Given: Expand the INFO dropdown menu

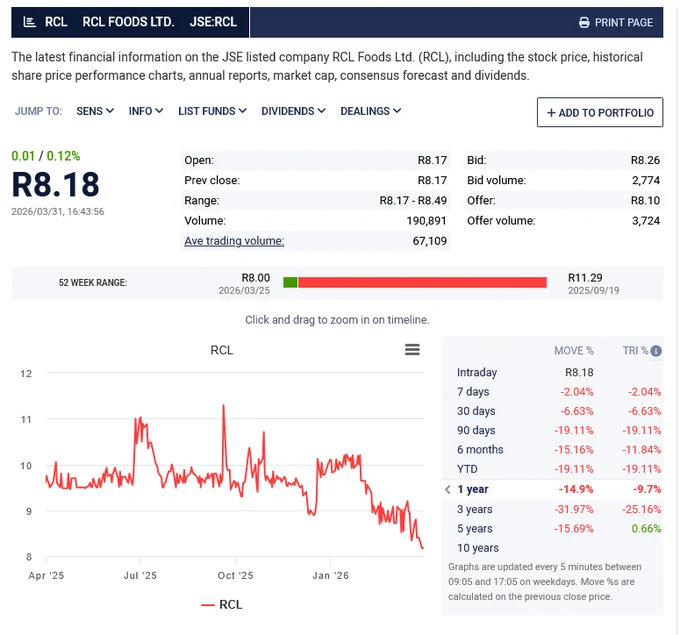Looking at the screenshot, I should pos(146,111).
